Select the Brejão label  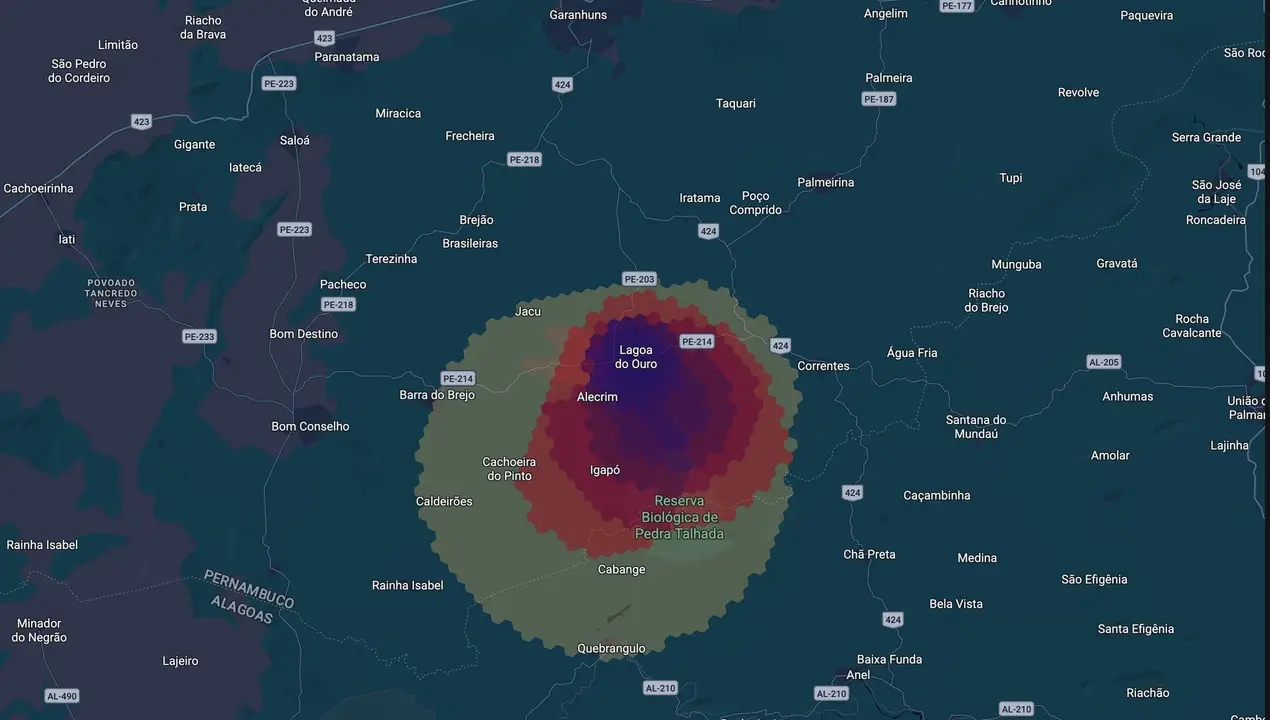pyautogui.click(x=476, y=220)
